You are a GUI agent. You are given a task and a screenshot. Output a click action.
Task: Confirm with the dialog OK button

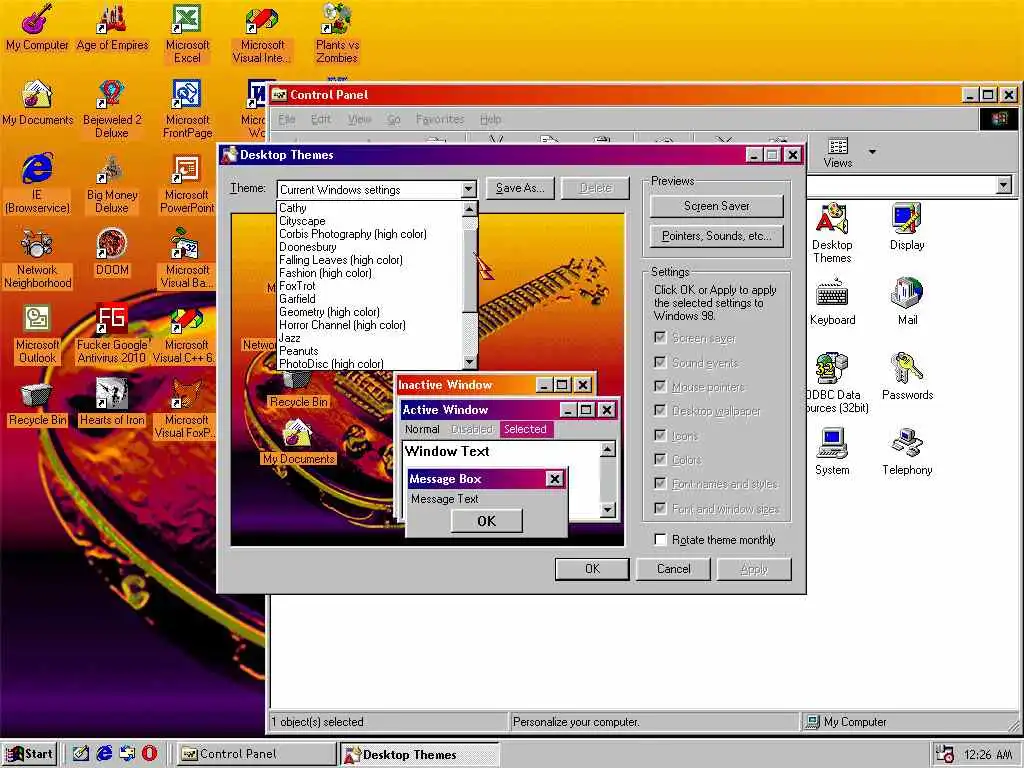pyautogui.click(x=592, y=569)
